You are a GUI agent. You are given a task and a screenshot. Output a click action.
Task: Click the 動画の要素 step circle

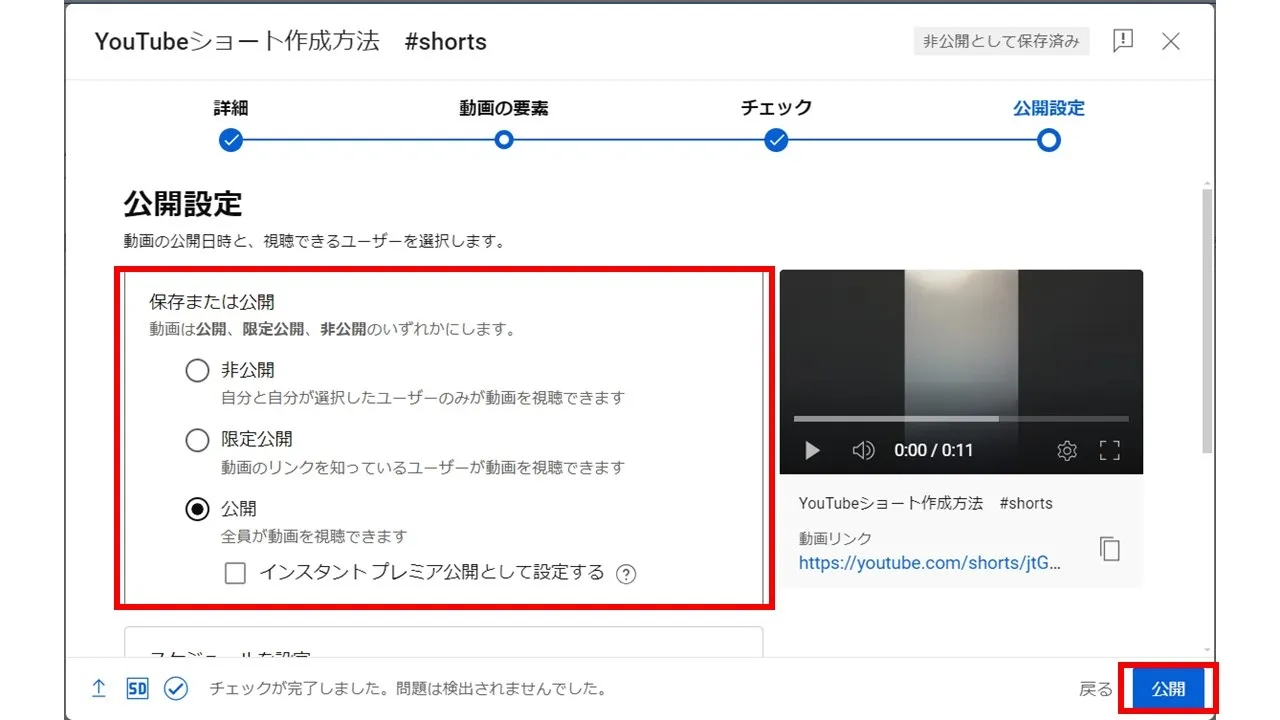click(504, 140)
